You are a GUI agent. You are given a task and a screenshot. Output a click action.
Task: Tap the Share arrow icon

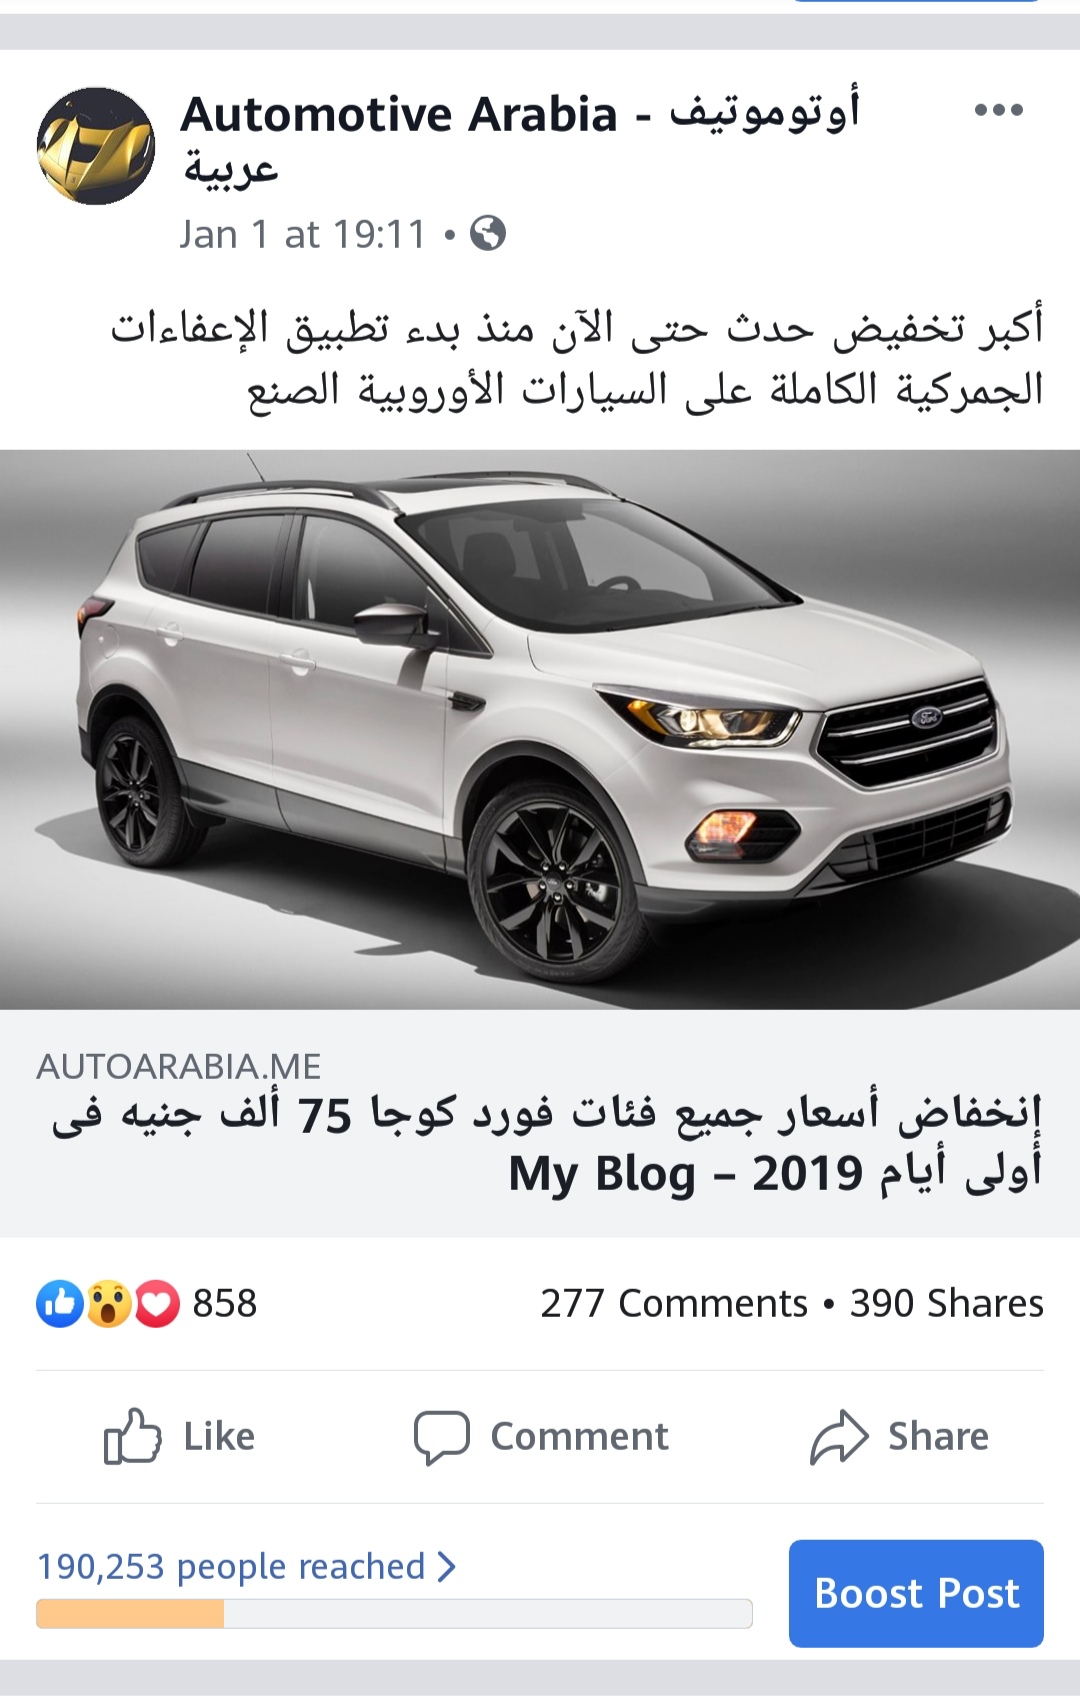coord(839,1437)
